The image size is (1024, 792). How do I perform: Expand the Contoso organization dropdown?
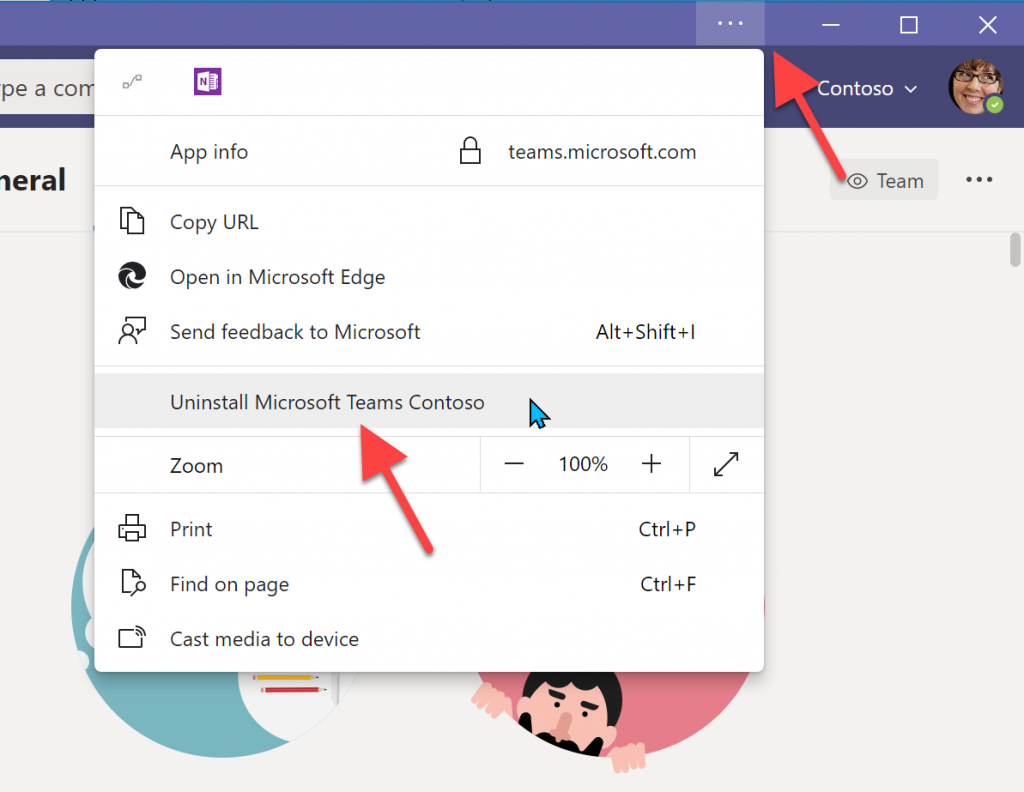867,88
